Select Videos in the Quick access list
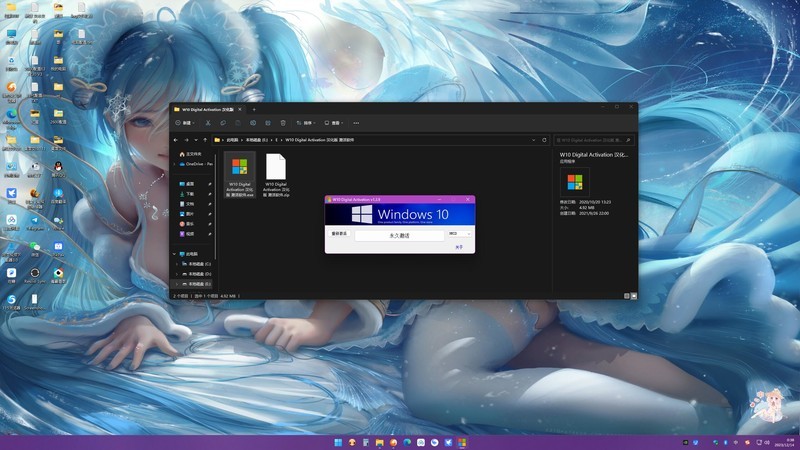Viewport: 800px width, 450px height. point(190,234)
